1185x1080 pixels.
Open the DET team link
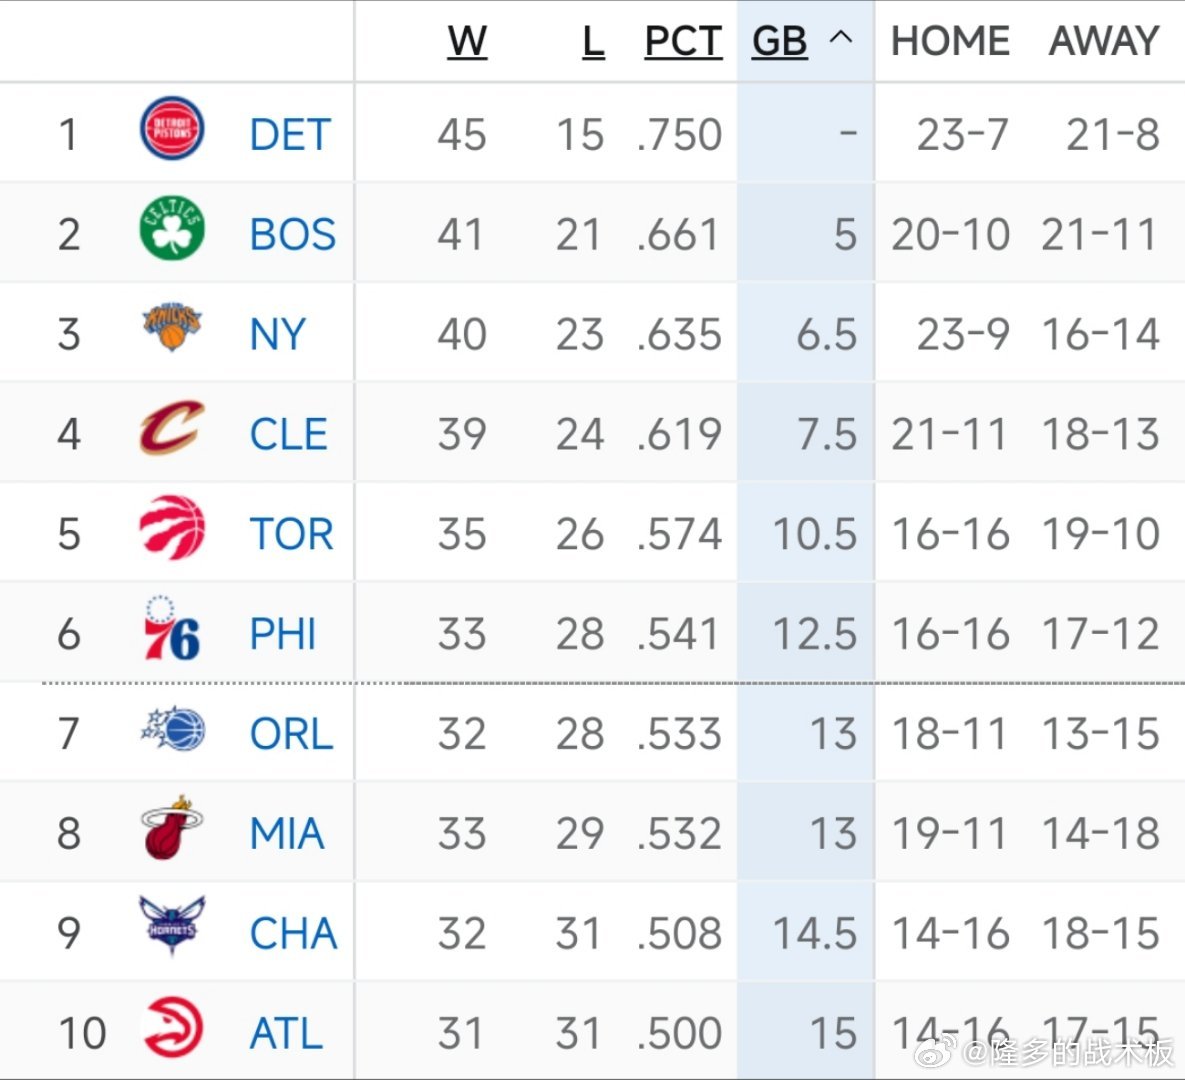[289, 131]
